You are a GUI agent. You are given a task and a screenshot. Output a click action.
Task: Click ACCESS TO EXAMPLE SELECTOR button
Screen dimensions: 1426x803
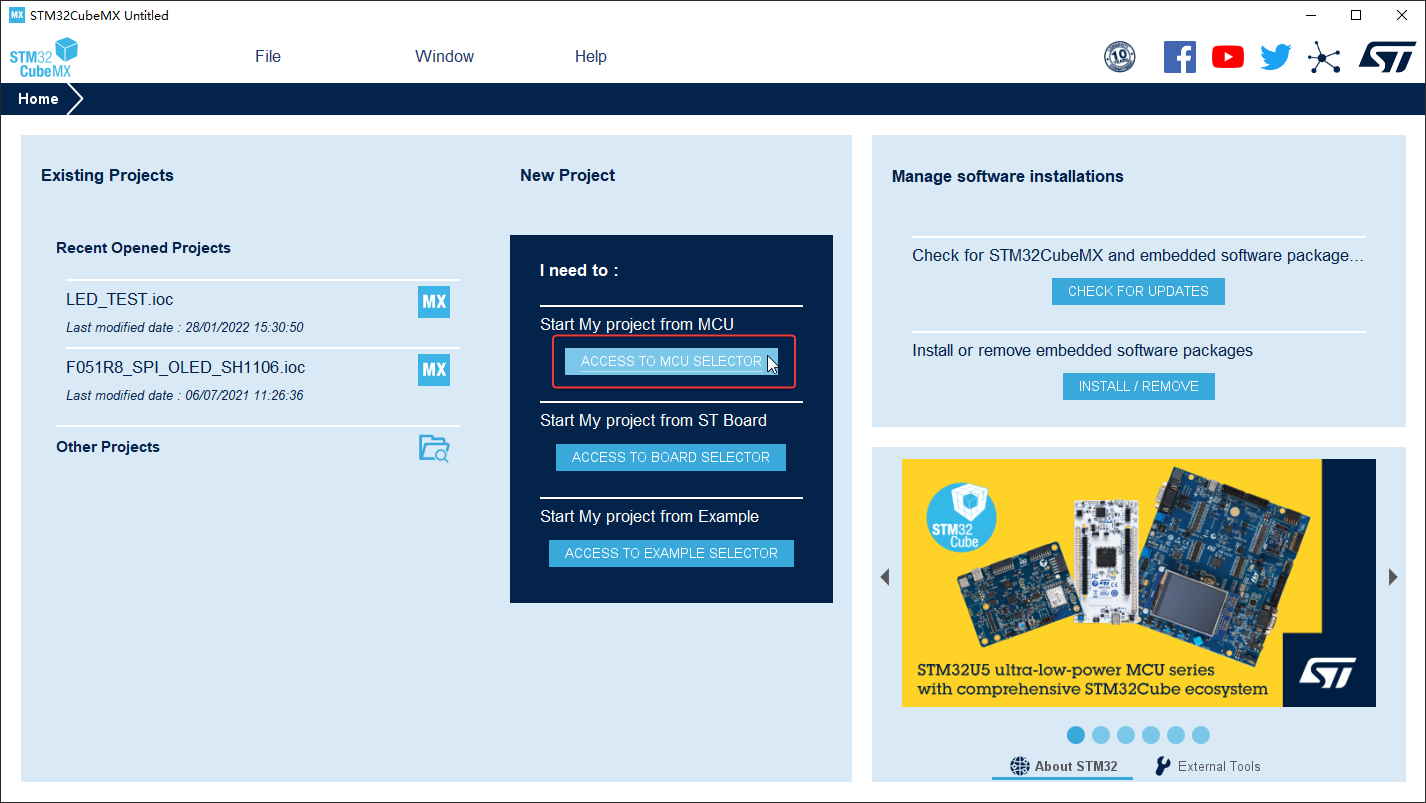click(x=671, y=553)
